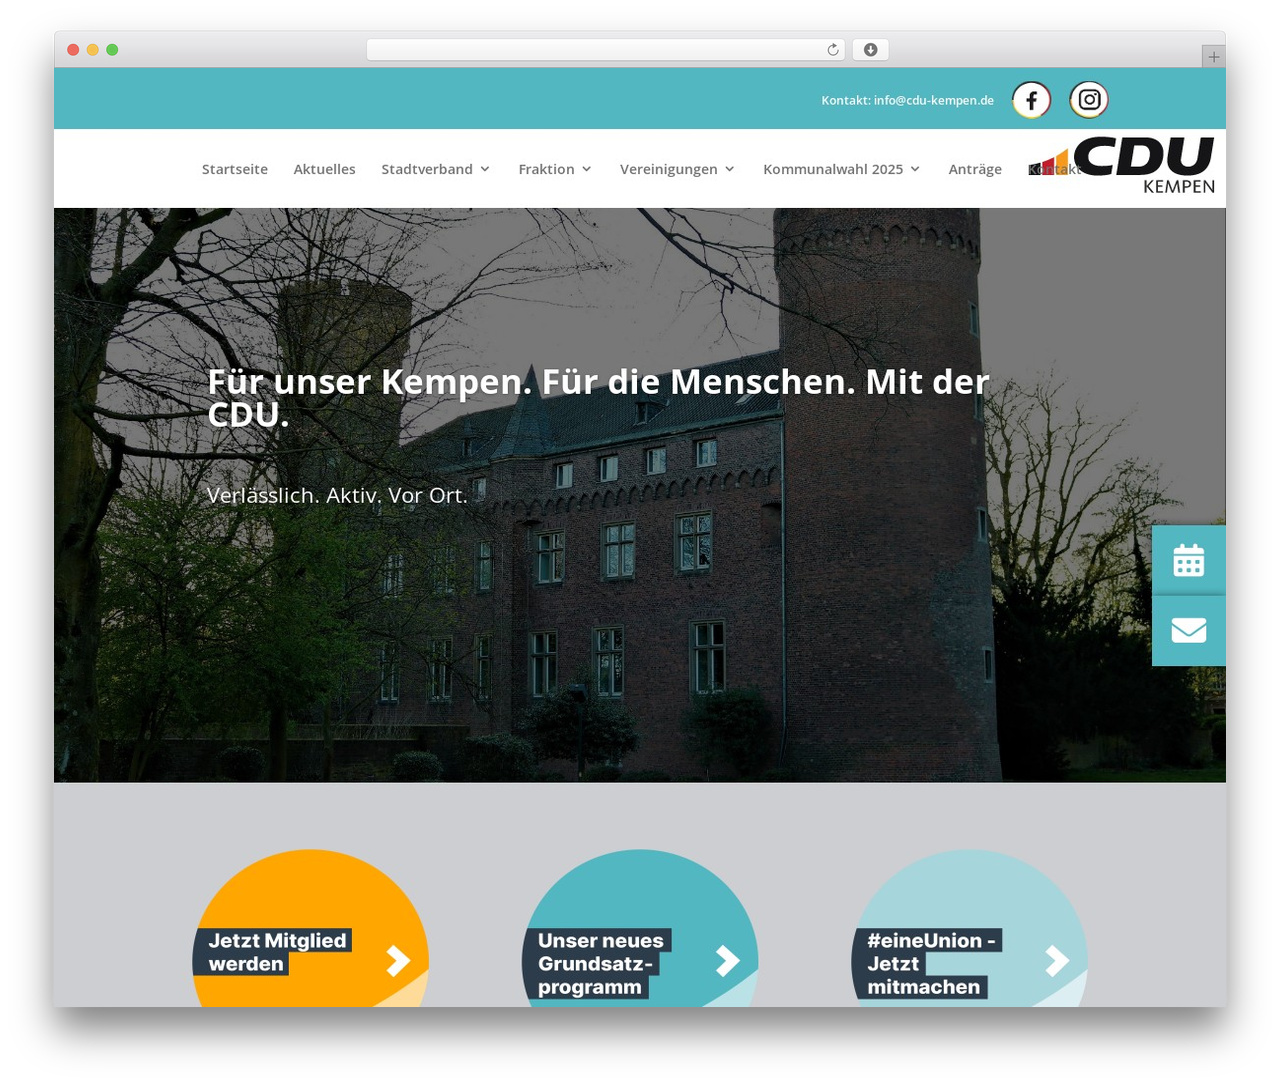This screenshot has width=1280, height=1084.
Task: Open the Anträge menu item
Action: pos(975,169)
